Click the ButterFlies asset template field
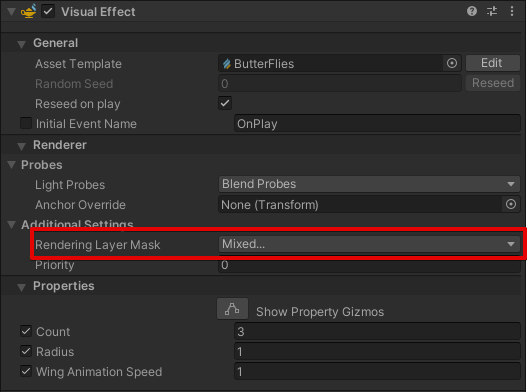The width and height of the screenshot is (532, 392). tap(340, 63)
